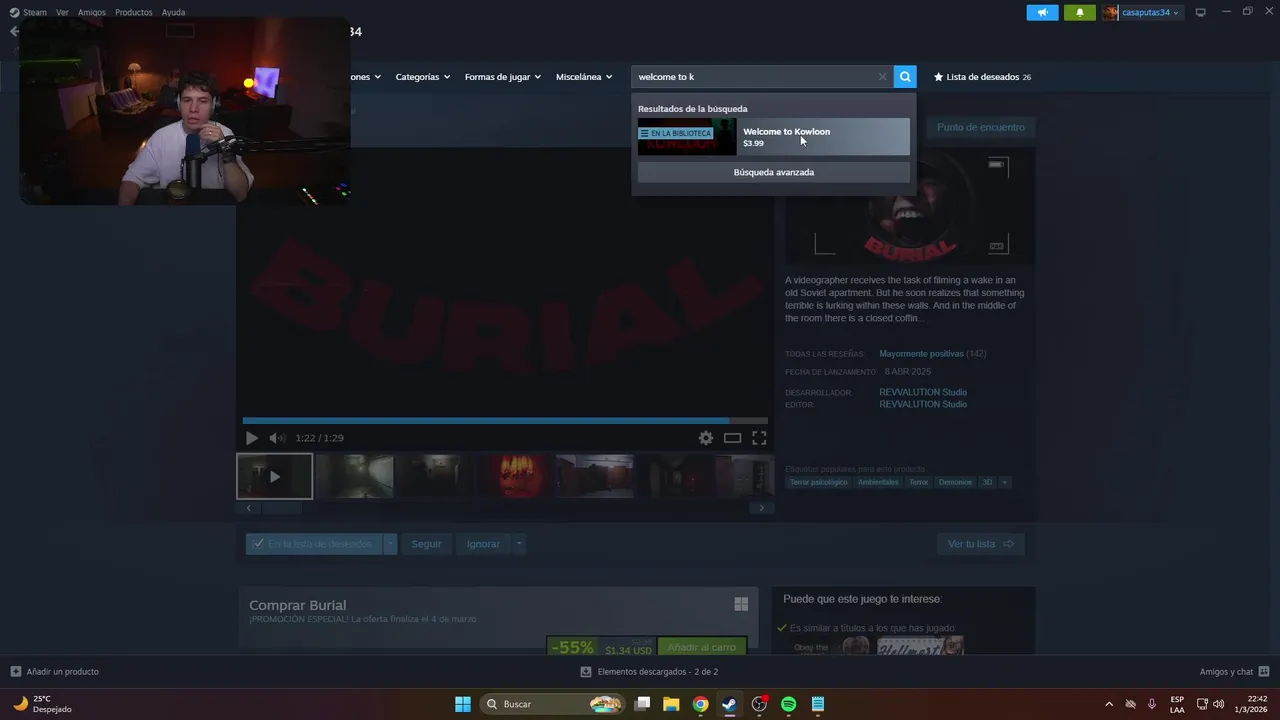
Task: Click Ignorar button
Action: 483,544
